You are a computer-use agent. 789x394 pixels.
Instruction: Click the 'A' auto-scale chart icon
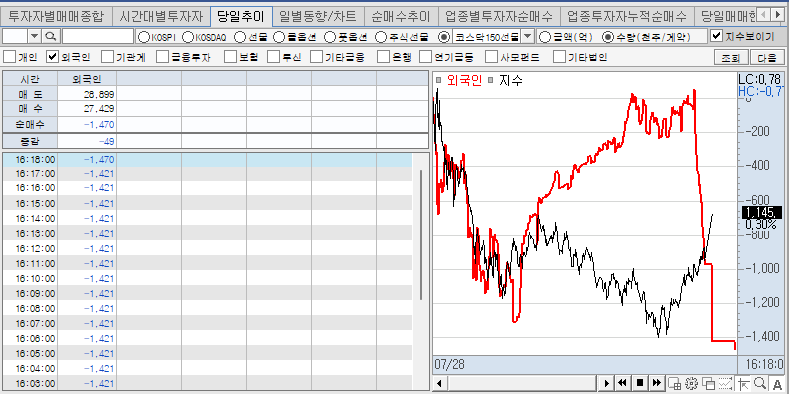(776, 383)
